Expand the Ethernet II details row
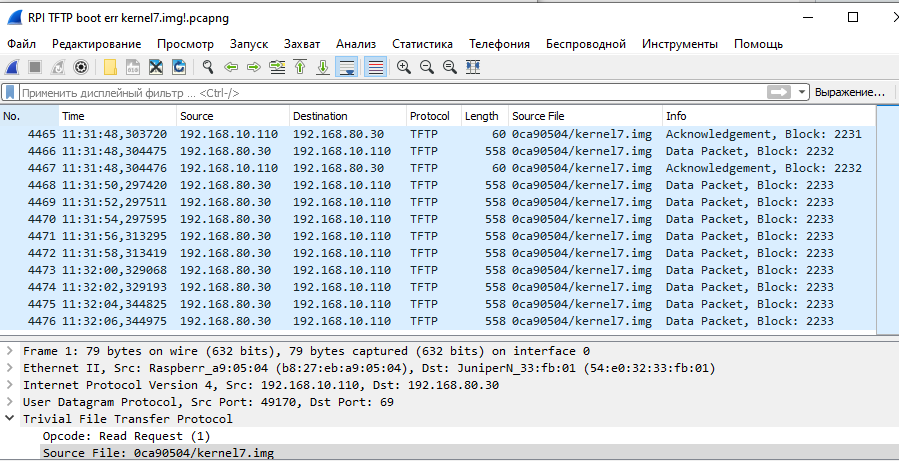Screen dimensions: 899x461 10,368
